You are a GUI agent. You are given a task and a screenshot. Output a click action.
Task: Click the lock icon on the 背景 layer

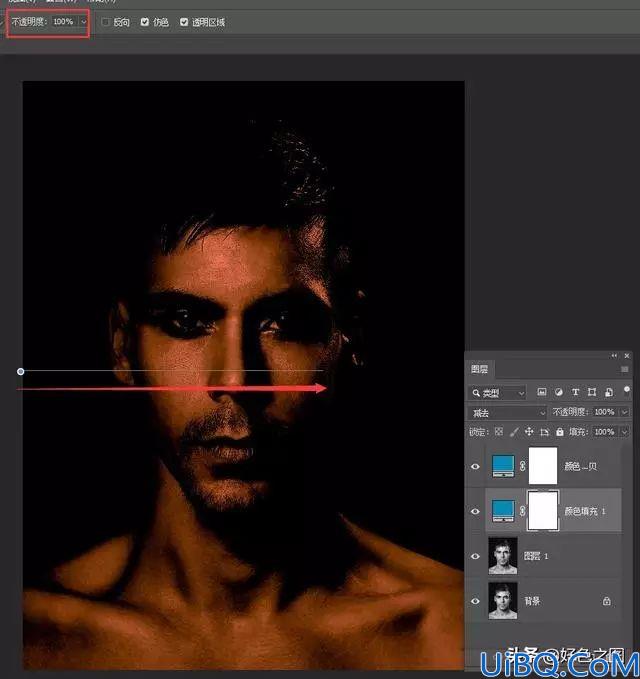coord(607,601)
